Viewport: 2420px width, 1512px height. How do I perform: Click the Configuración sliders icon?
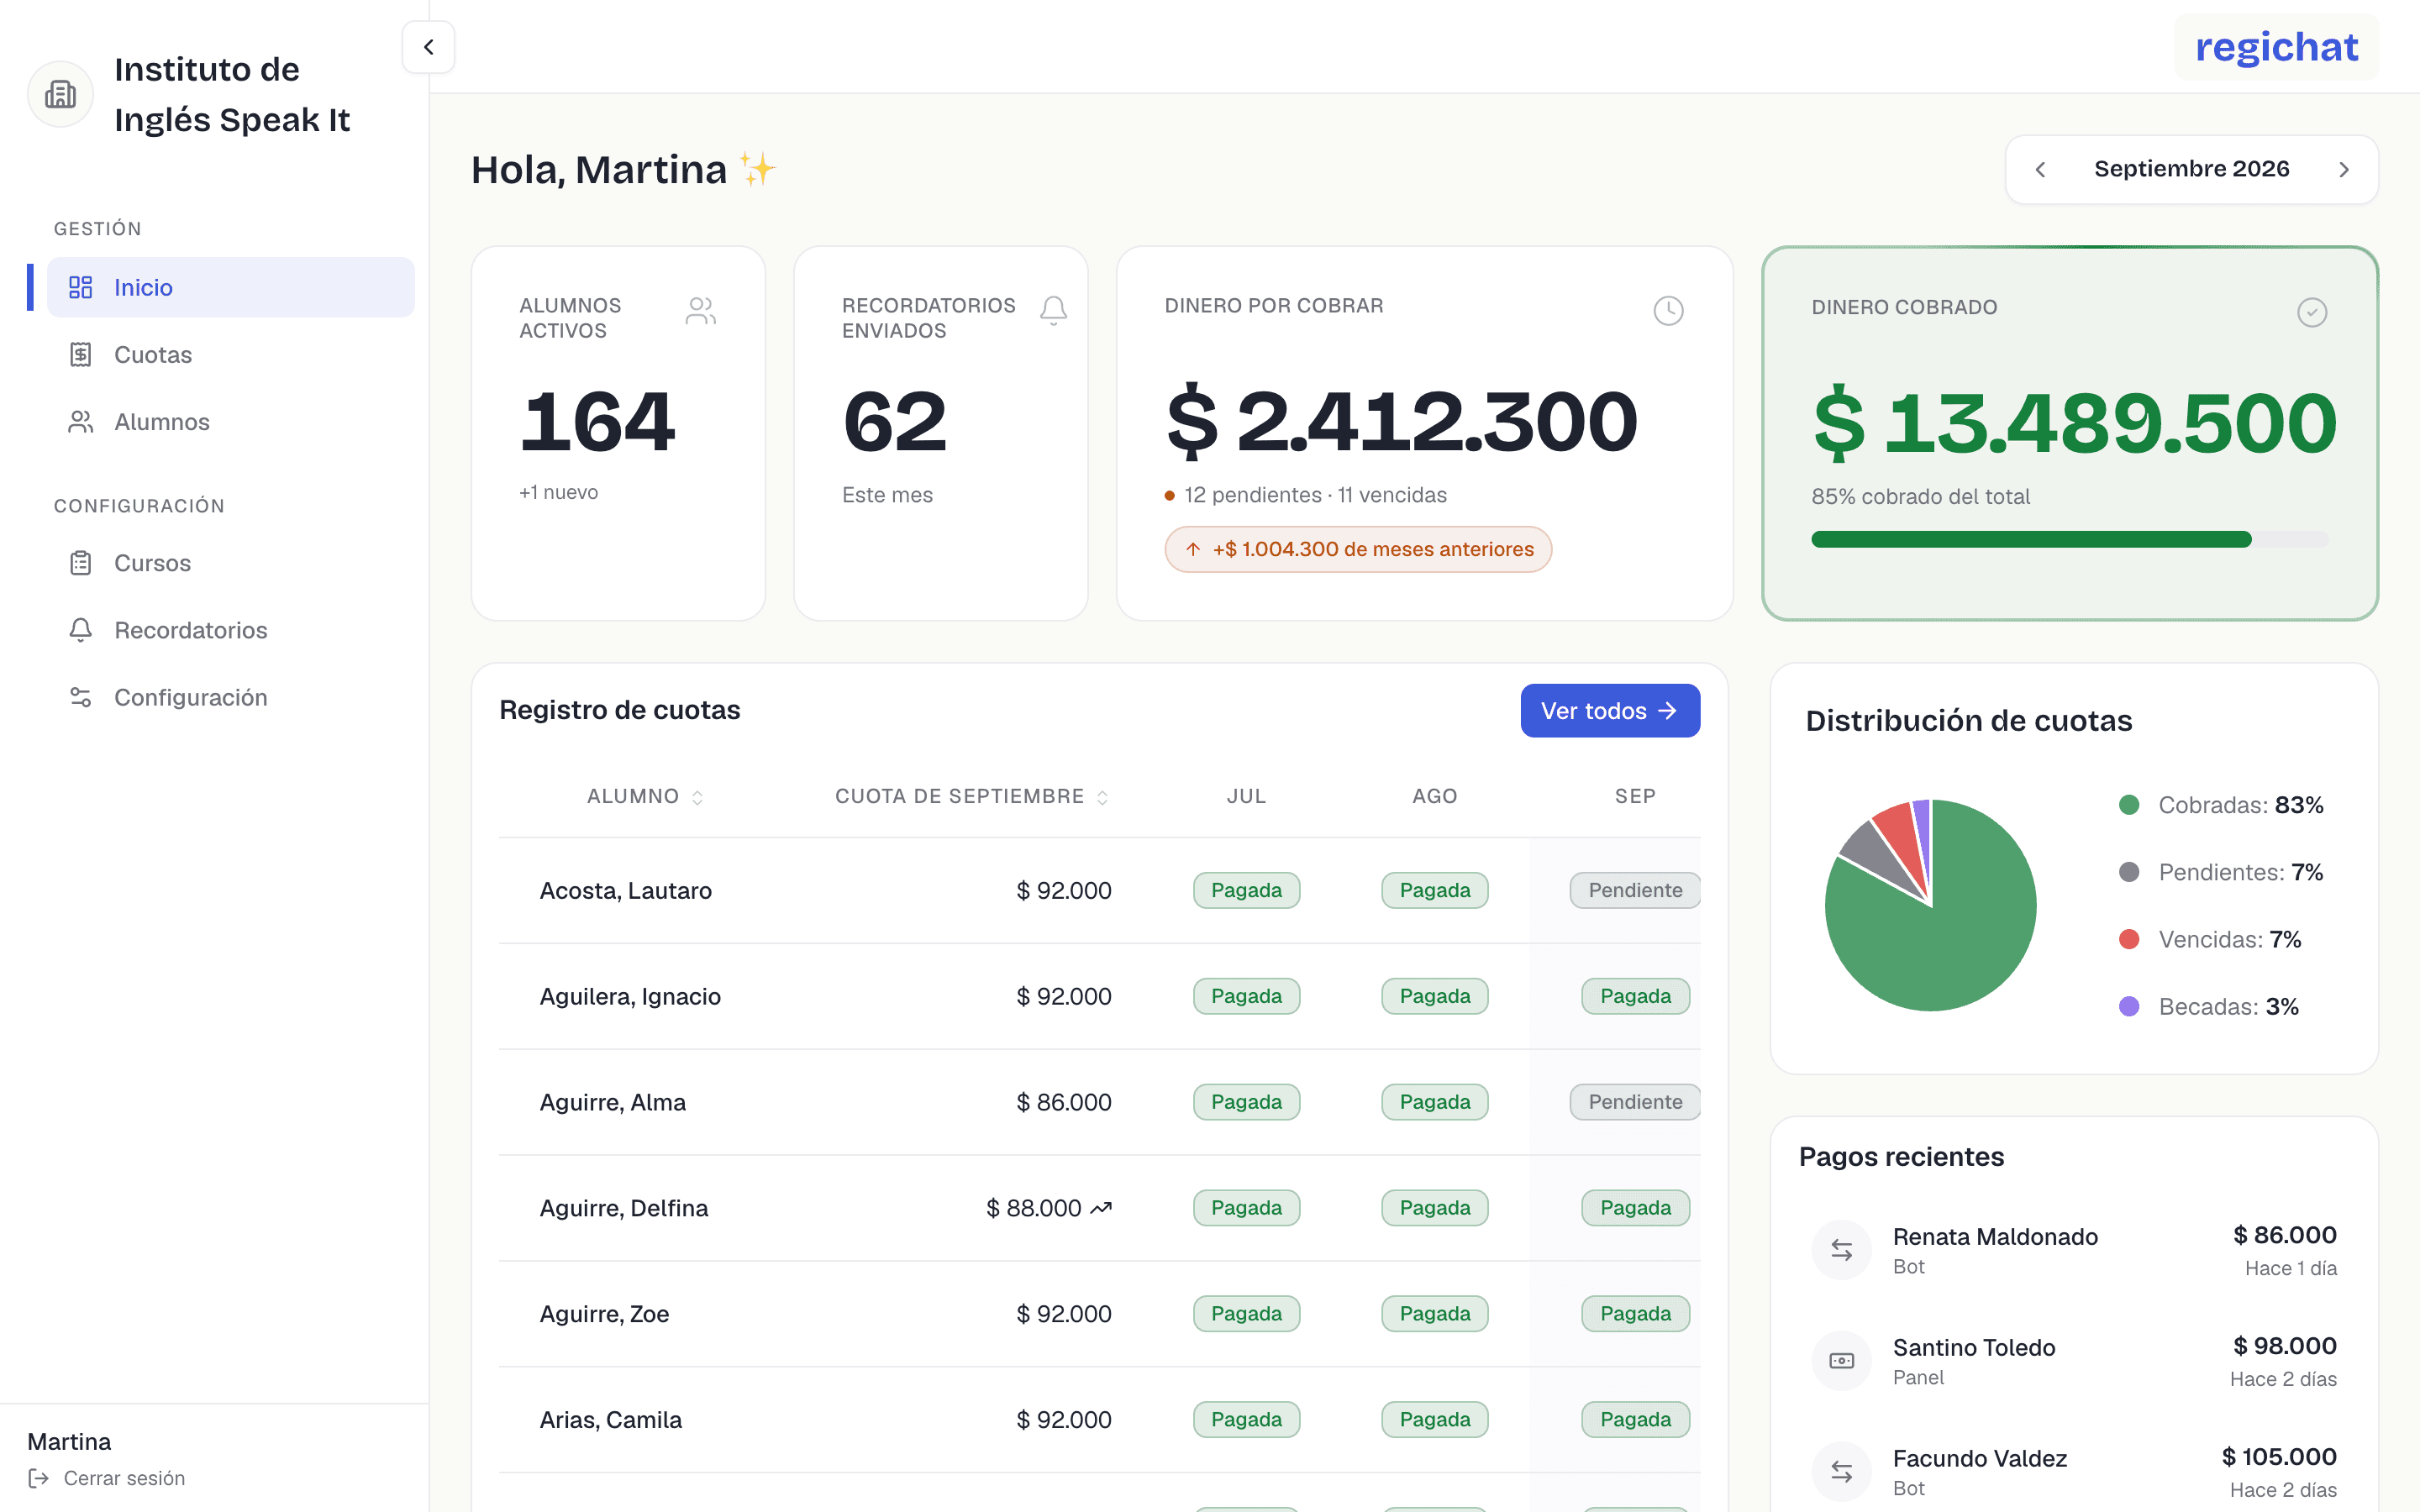pos(81,697)
